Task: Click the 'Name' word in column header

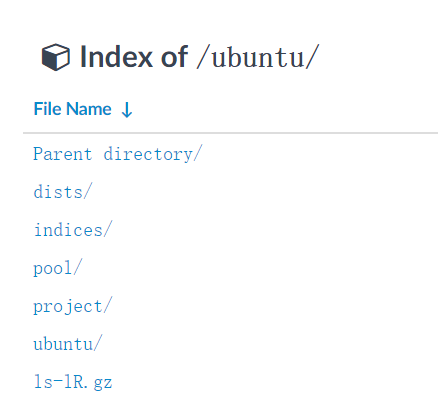Action: 89,109
